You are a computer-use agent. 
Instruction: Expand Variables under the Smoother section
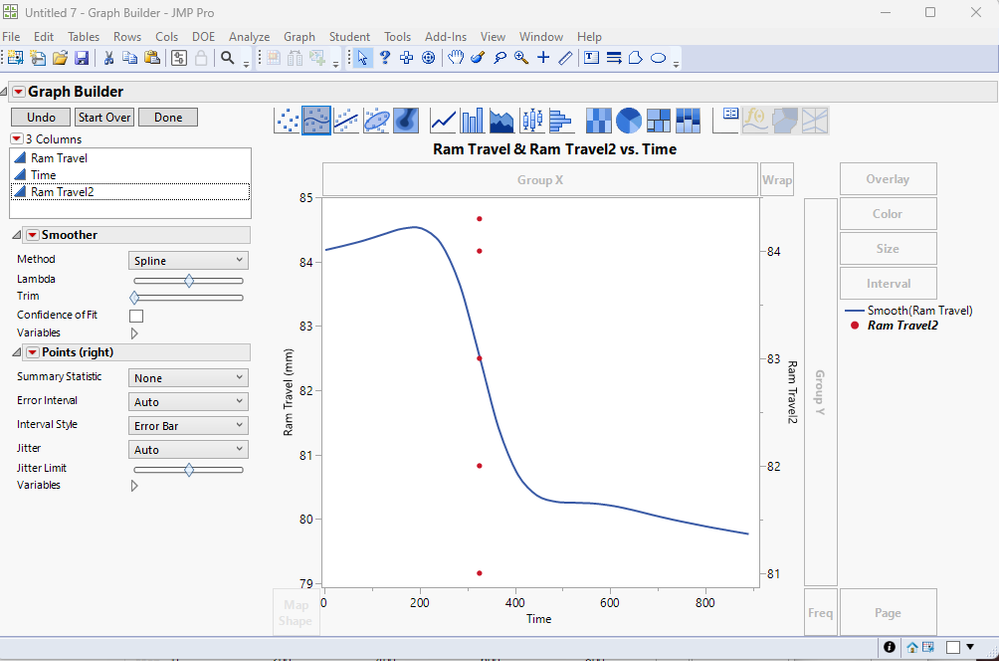click(134, 333)
